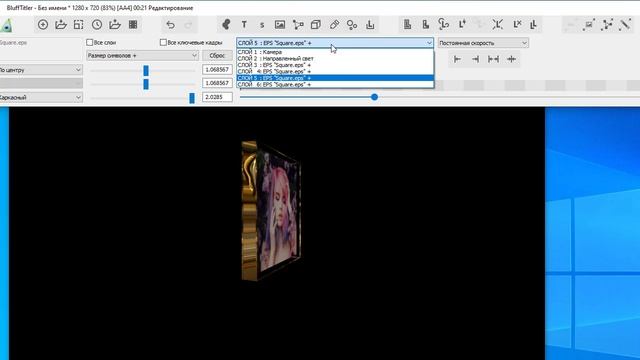Select СЛОЙ 4: EPS Square.eps entry
Image resolution: width=640 pixels, height=360 pixels.
(335, 71)
